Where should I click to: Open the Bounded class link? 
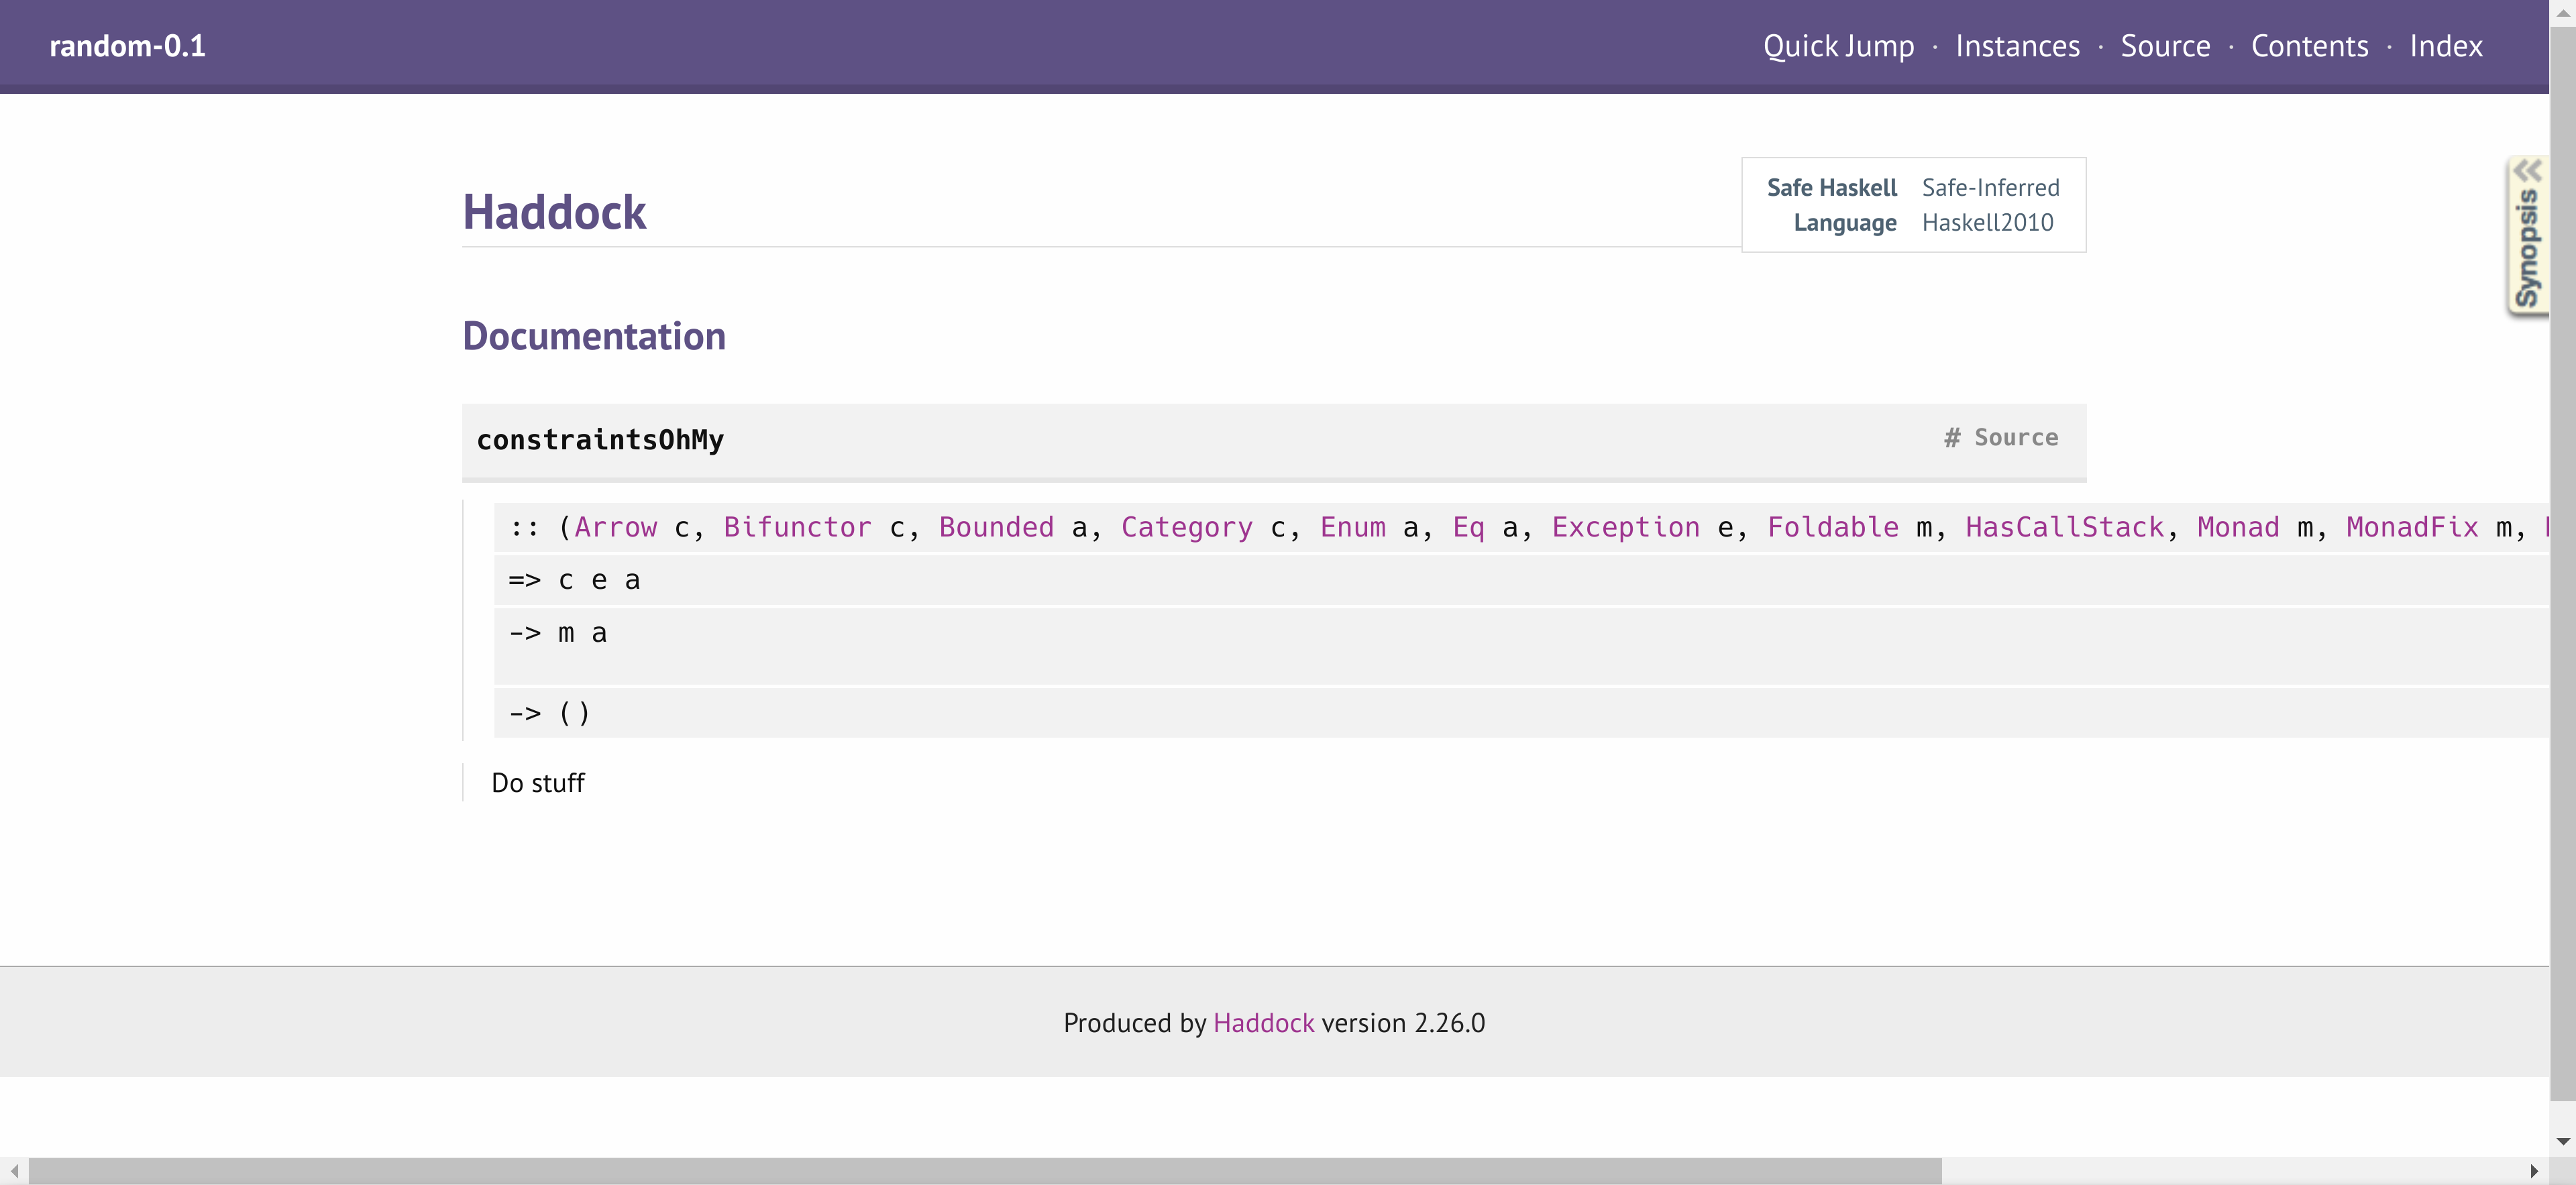coord(996,527)
